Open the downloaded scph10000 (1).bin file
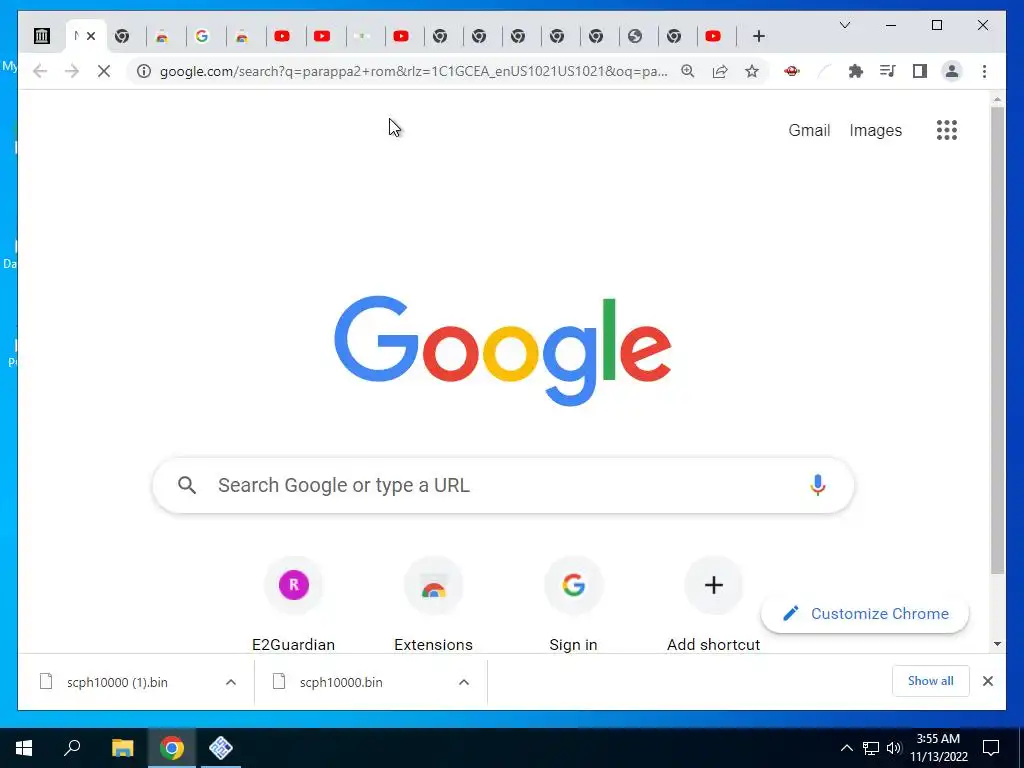The image size is (1024, 768). [118, 682]
